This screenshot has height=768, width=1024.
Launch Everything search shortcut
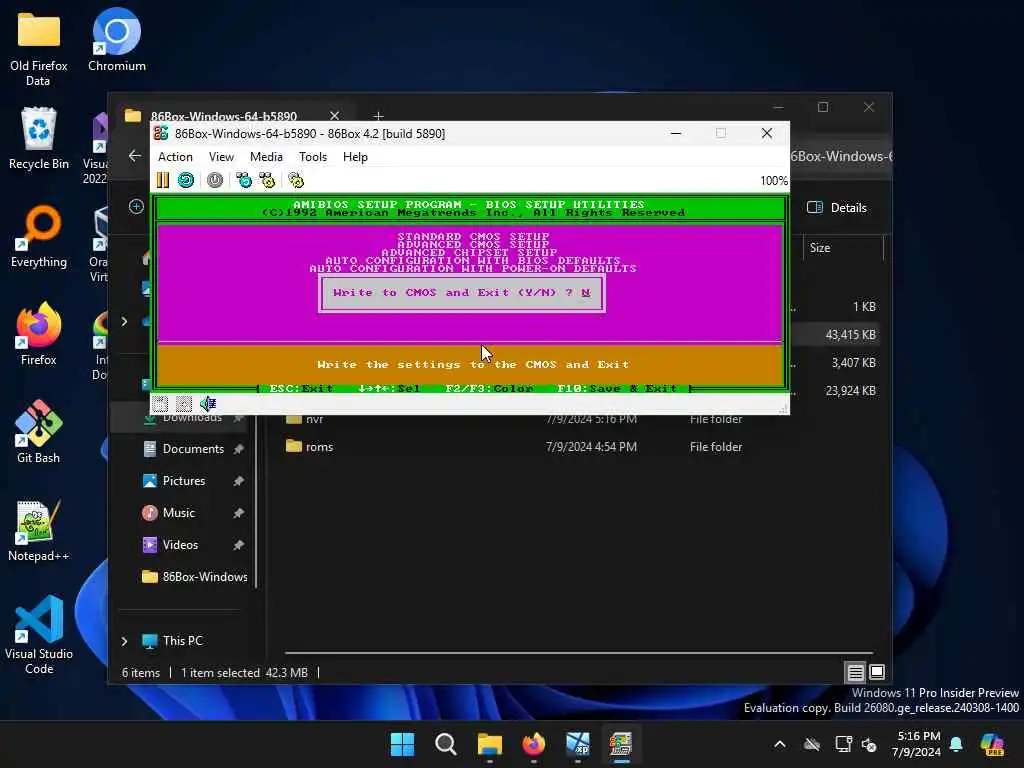pos(39,236)
